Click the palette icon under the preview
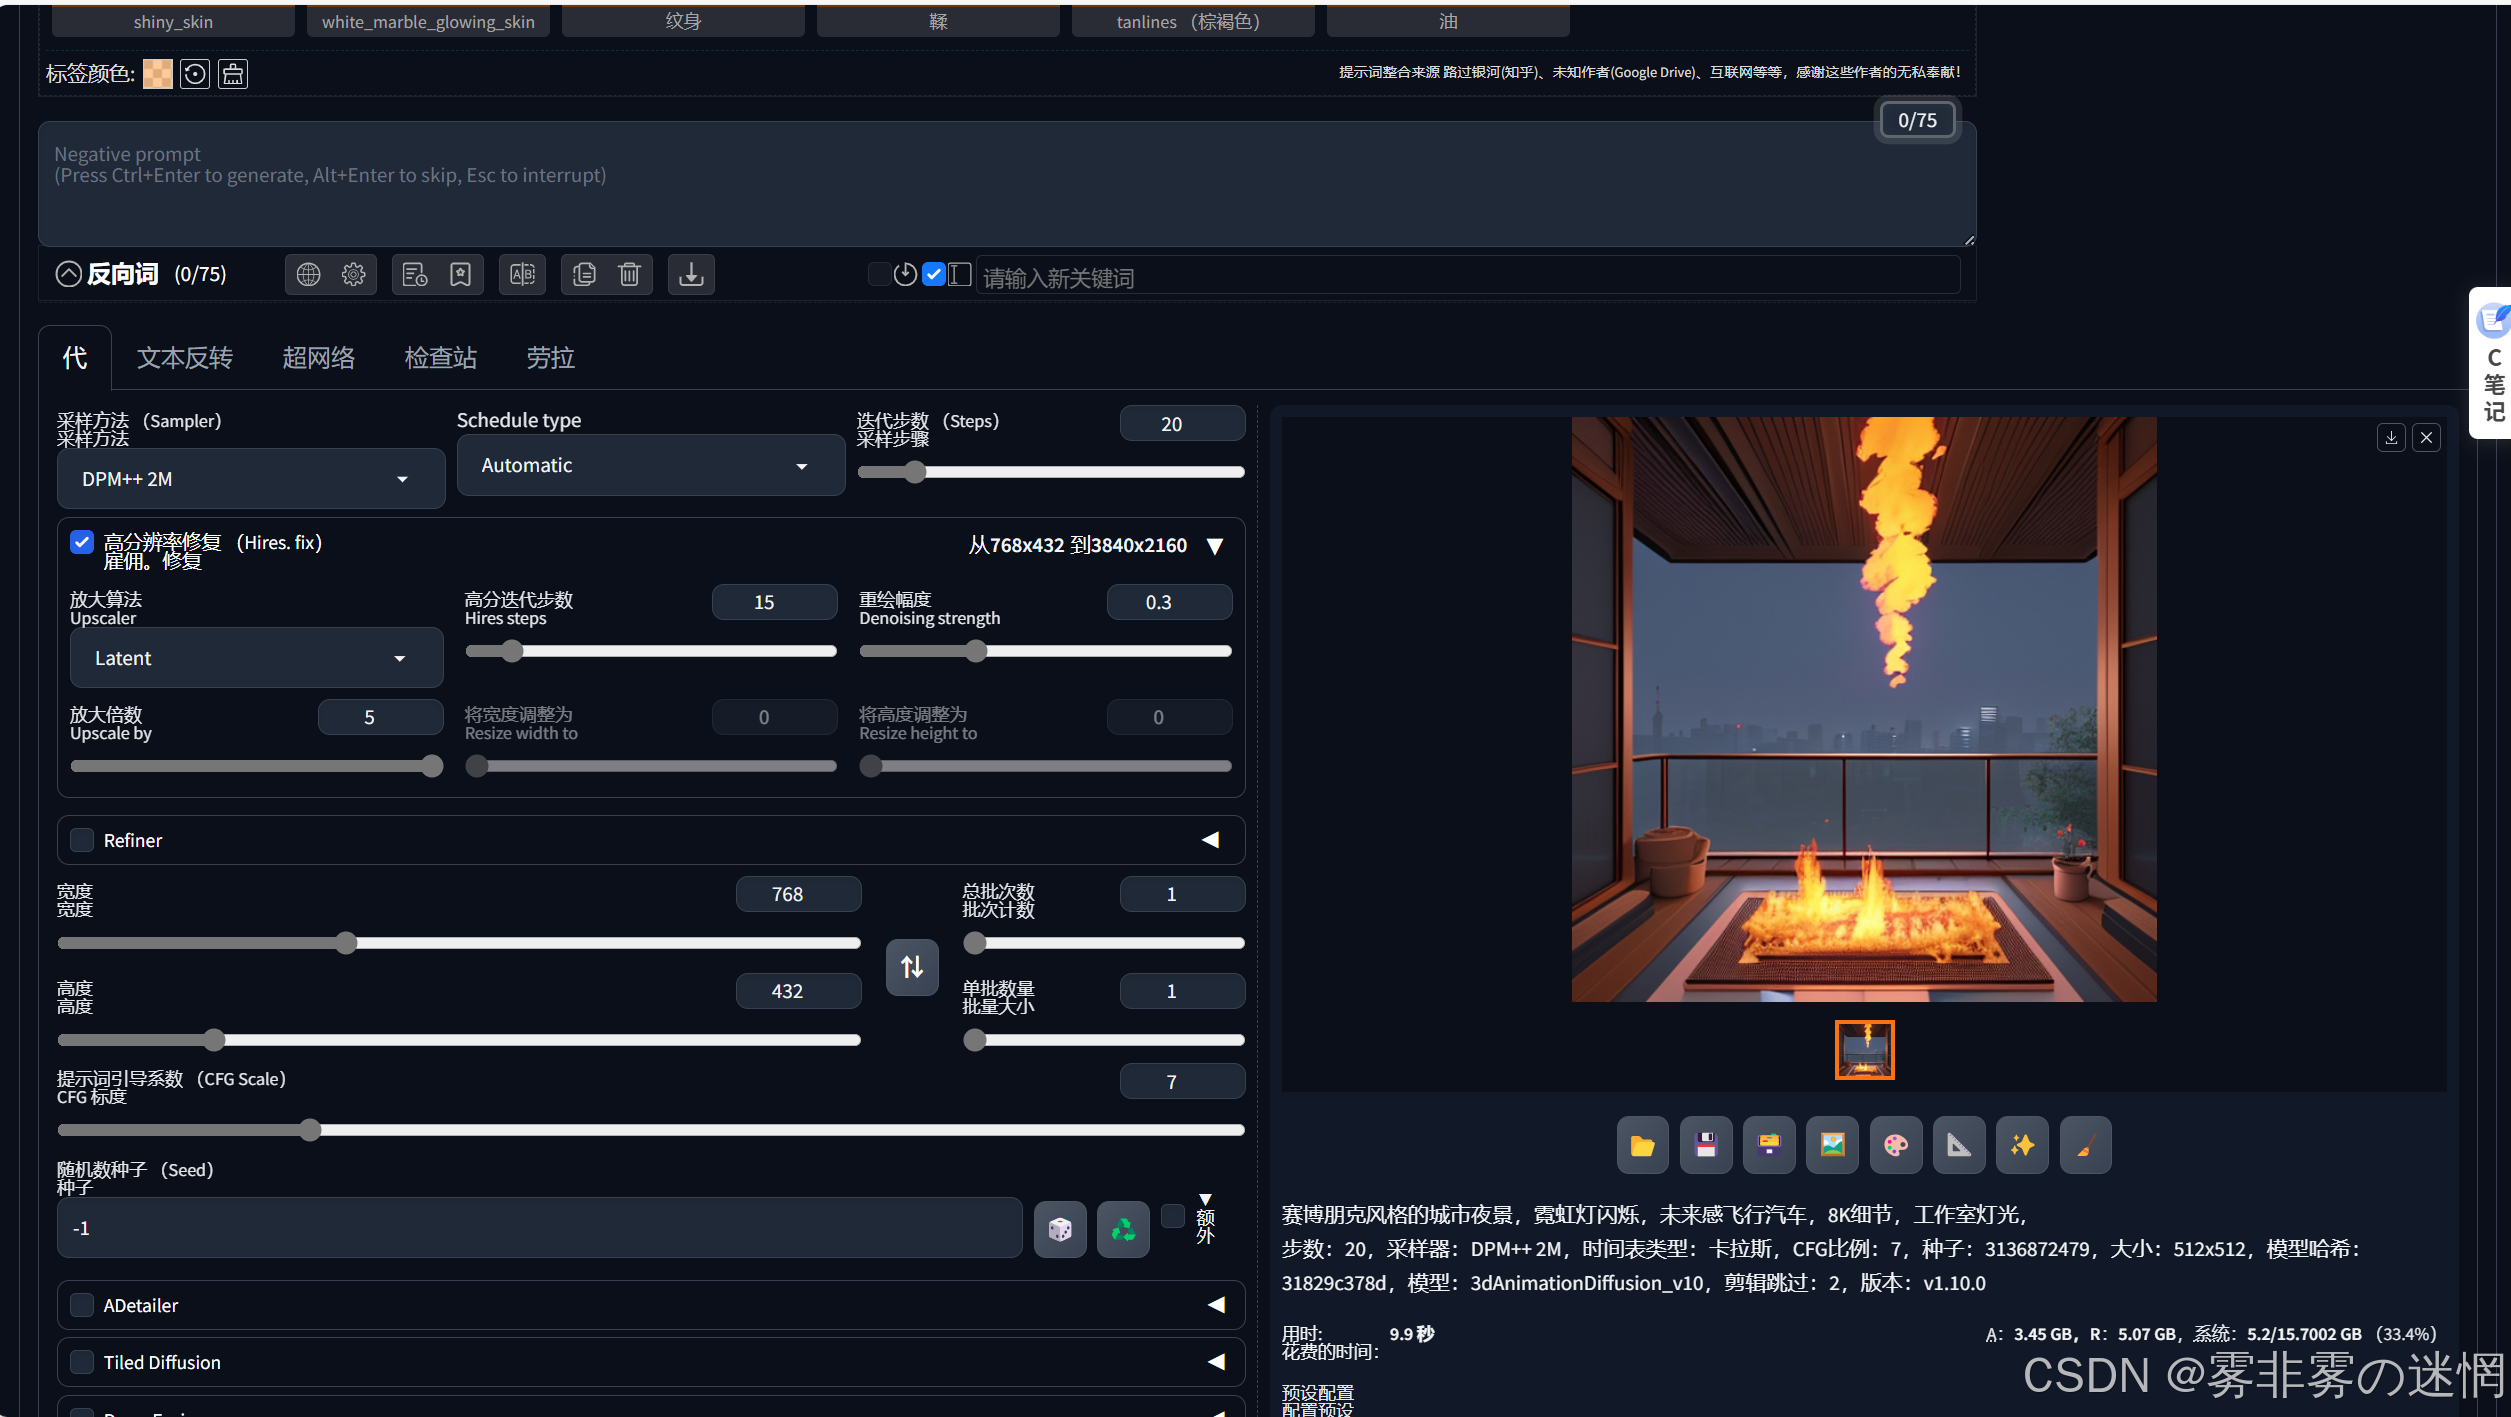The height and width of the screenshot is (1417, 2511). tap(1896, 1145)
